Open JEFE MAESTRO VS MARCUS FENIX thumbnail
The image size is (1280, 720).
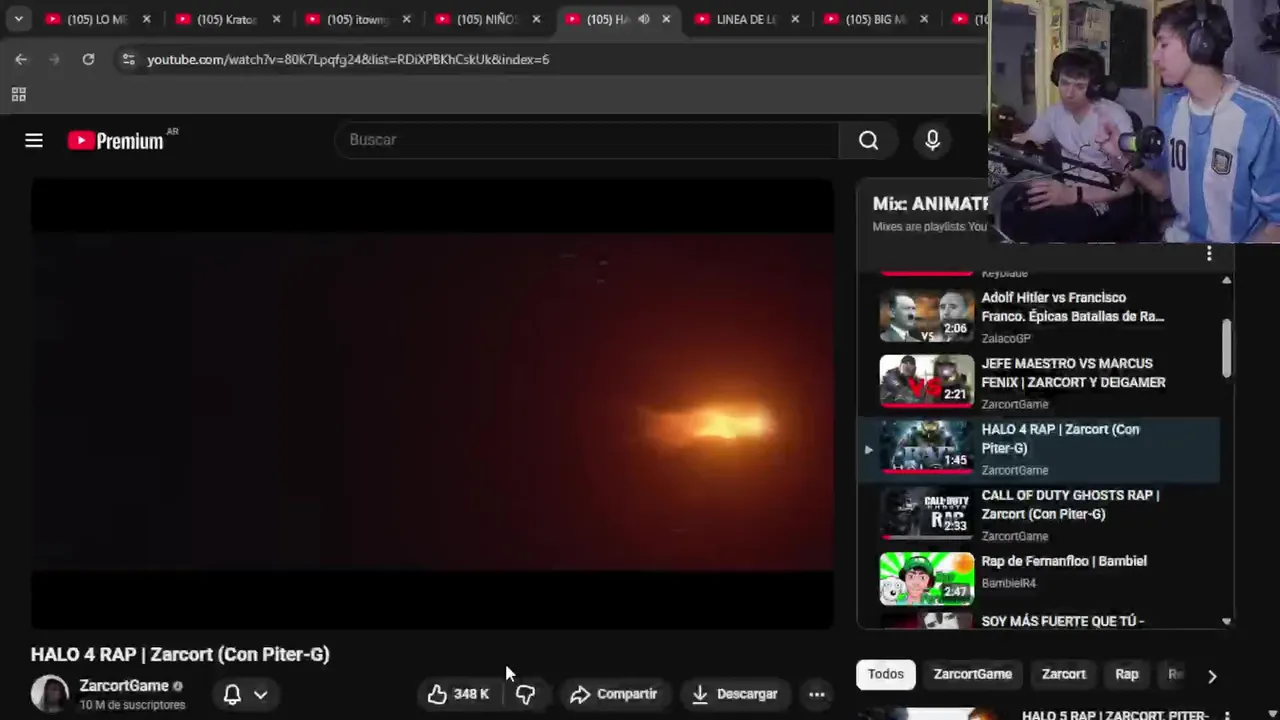[926, 382]
